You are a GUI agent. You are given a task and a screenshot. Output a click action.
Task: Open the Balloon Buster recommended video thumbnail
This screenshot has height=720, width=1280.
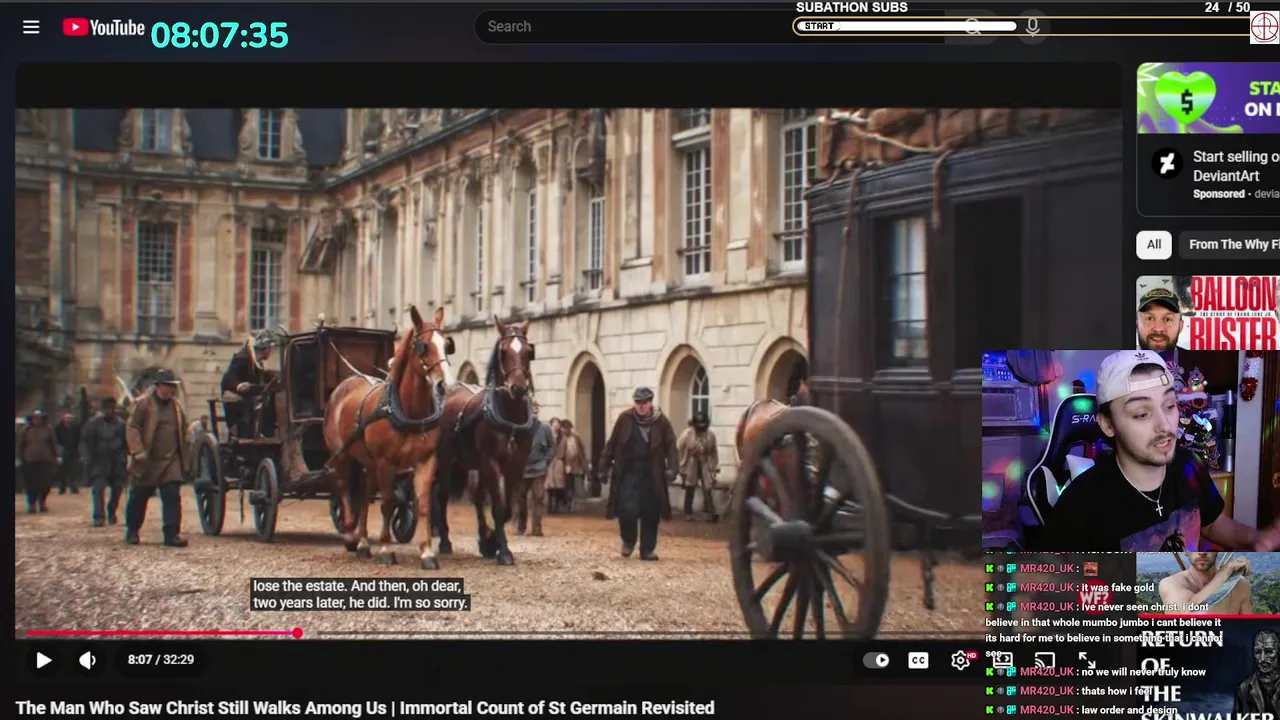(x=1208, y=313)
